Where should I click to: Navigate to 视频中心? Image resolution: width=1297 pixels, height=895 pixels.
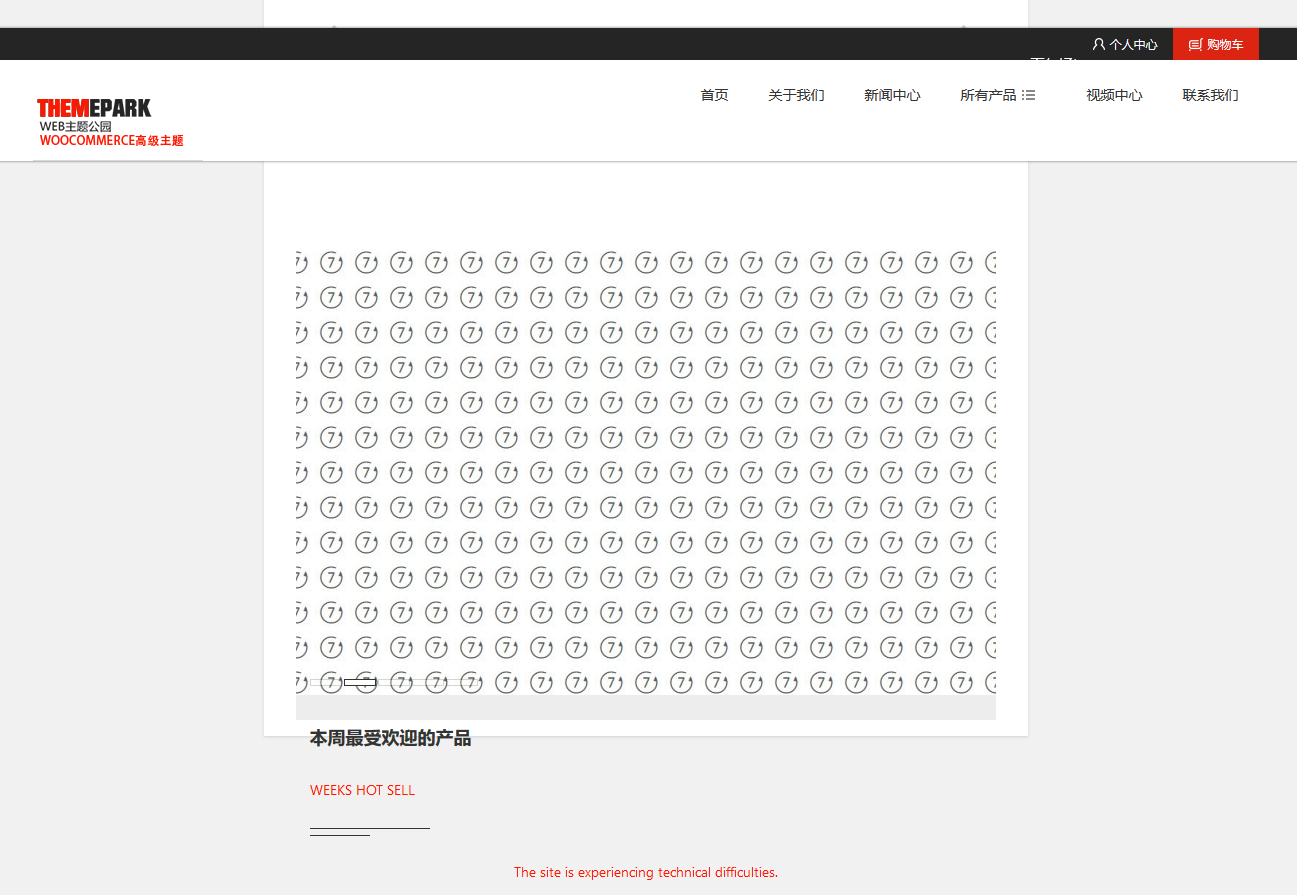(x=1114, y=95)
